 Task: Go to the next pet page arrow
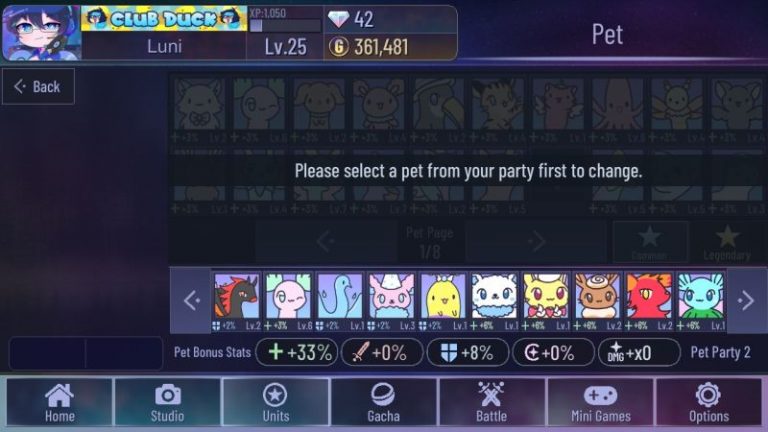point(535,240)
